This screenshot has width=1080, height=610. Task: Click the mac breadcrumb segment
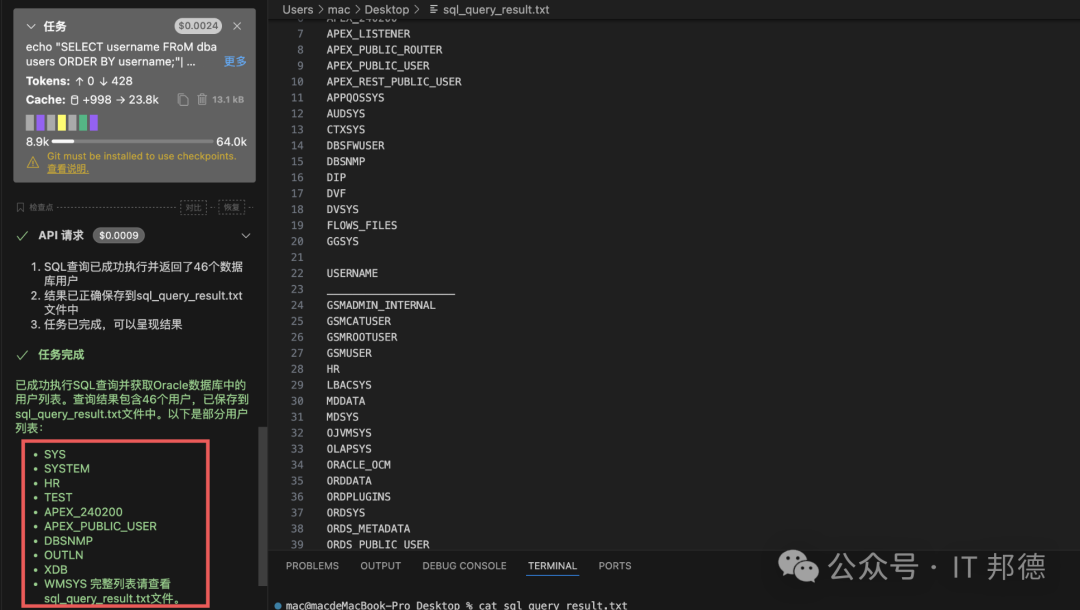click(x=339, y=10)
